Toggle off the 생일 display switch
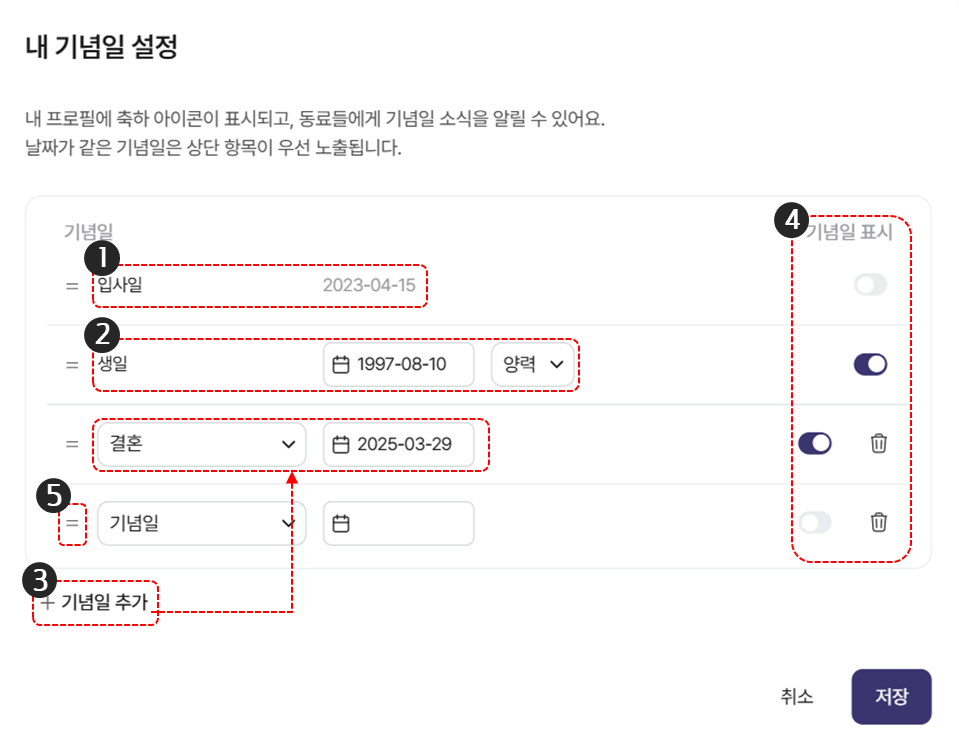 tap(870, 365)
